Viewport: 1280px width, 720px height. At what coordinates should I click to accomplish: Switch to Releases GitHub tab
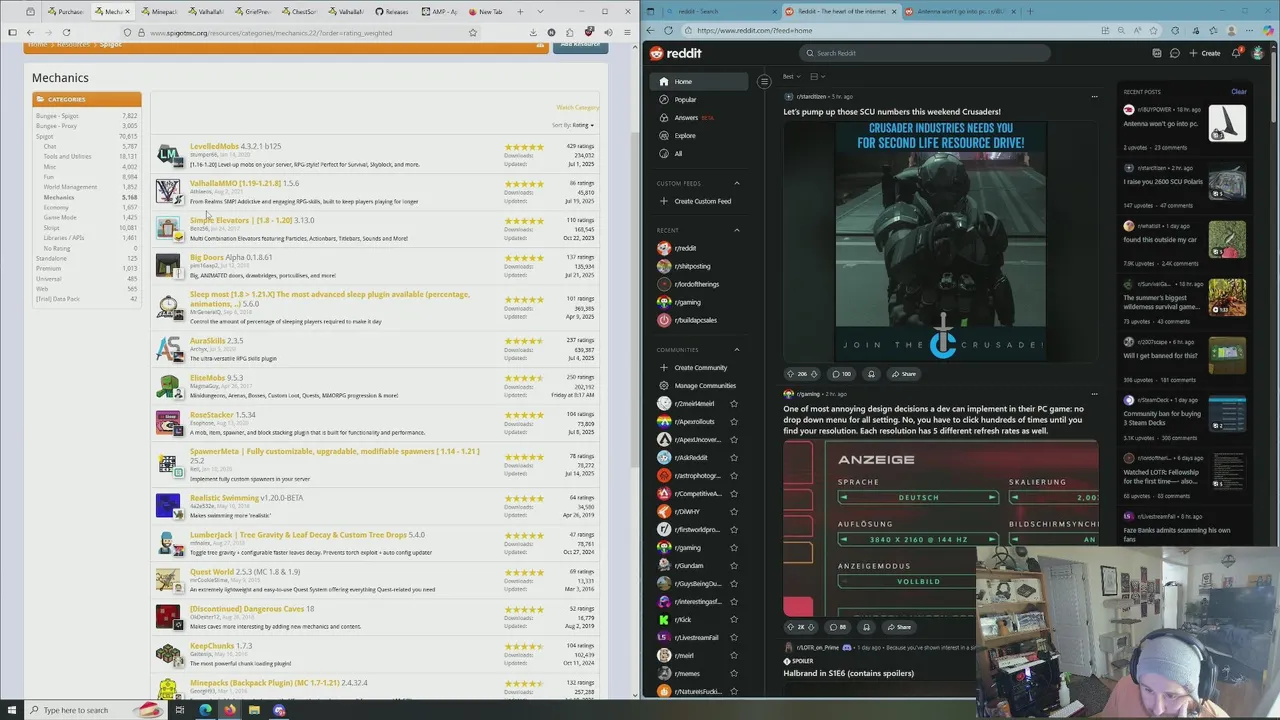[x=392, y=12]
